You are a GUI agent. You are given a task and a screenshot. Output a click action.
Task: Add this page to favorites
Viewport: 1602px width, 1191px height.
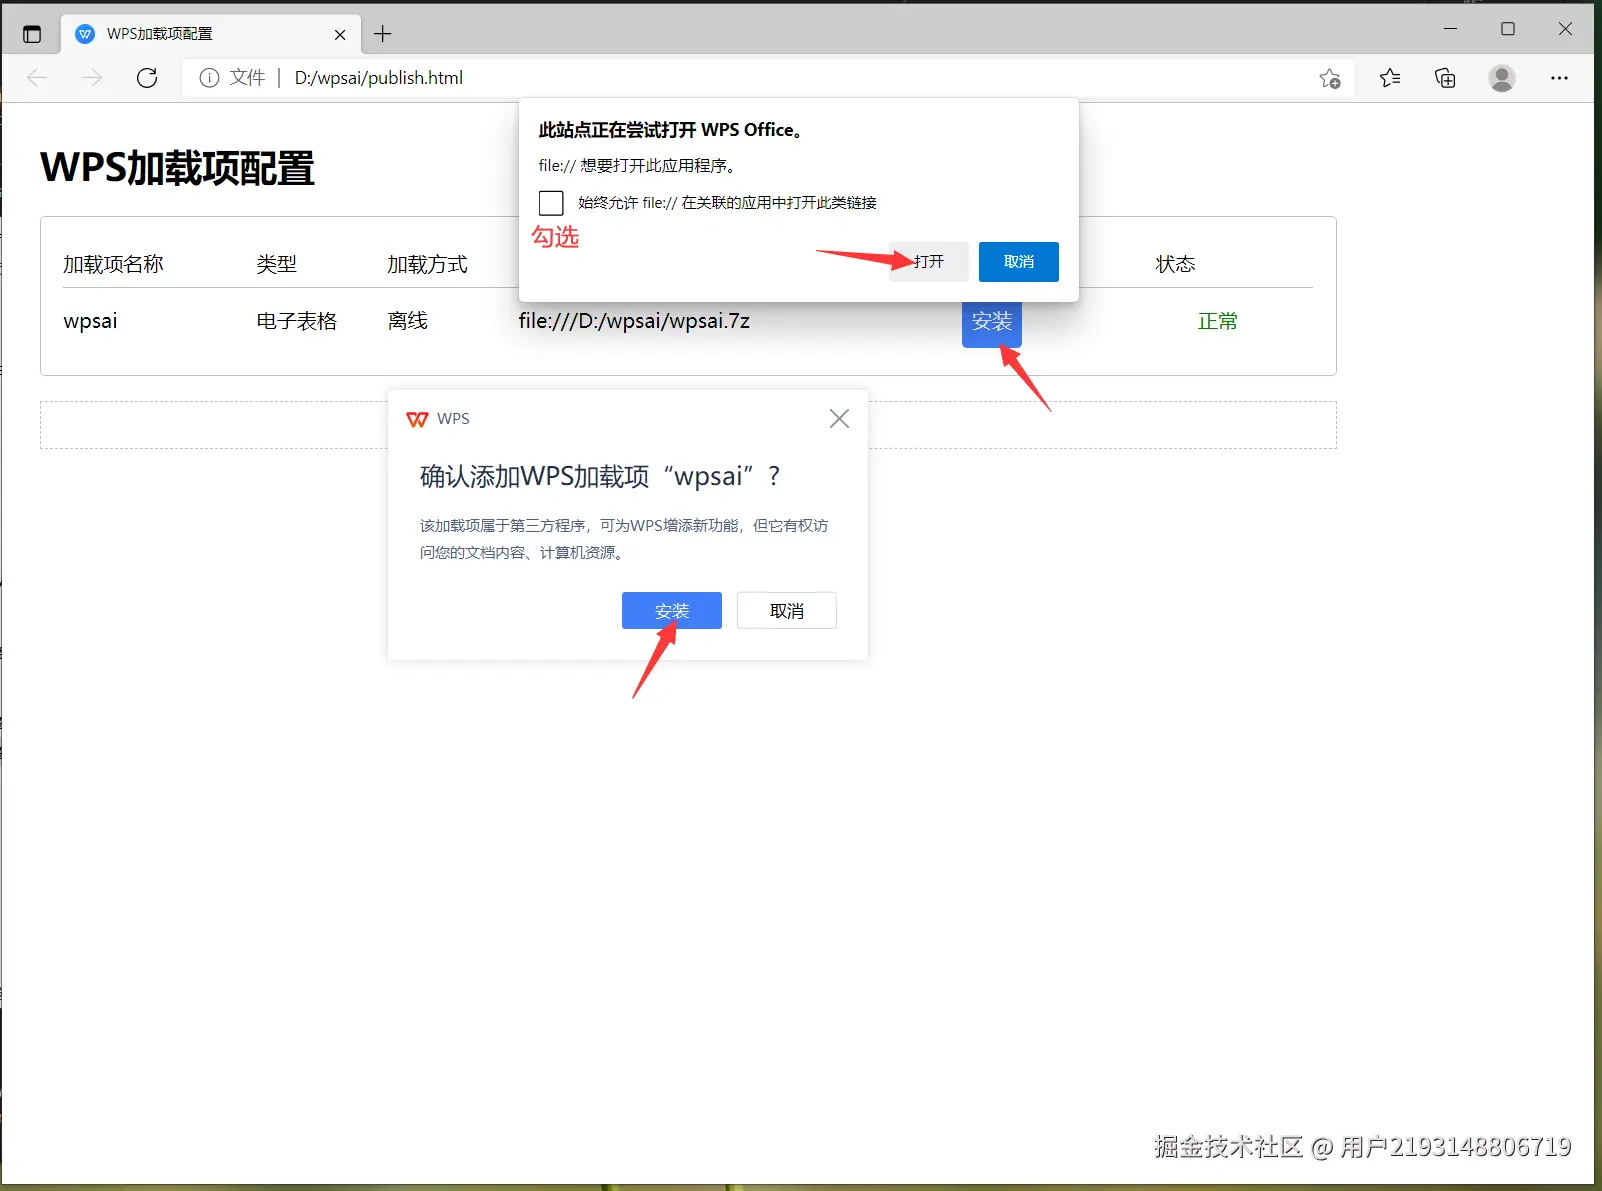[1330, 78]
